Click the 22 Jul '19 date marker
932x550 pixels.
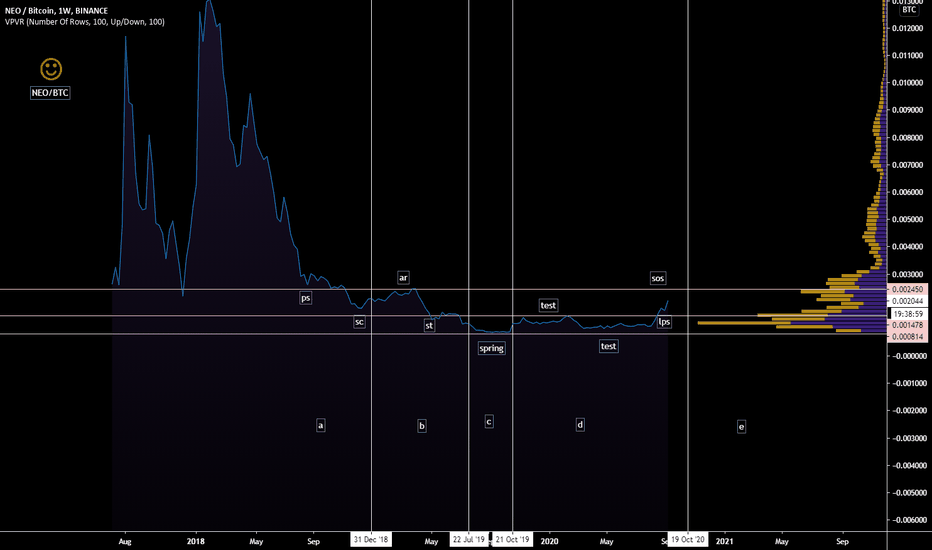coord(469,540)
